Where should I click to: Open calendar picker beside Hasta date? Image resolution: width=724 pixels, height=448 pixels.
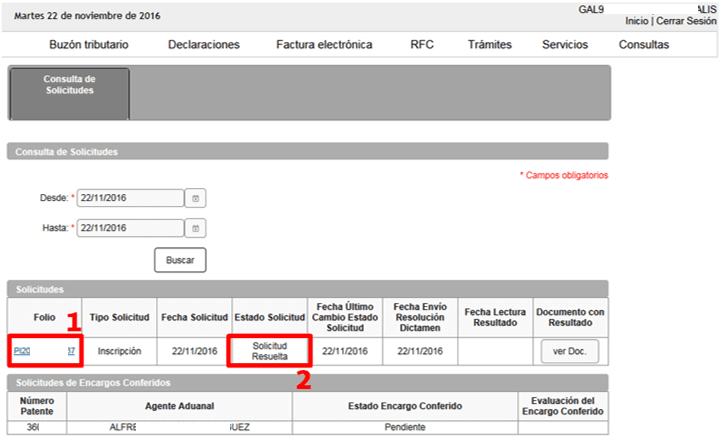tap(195, 228)
